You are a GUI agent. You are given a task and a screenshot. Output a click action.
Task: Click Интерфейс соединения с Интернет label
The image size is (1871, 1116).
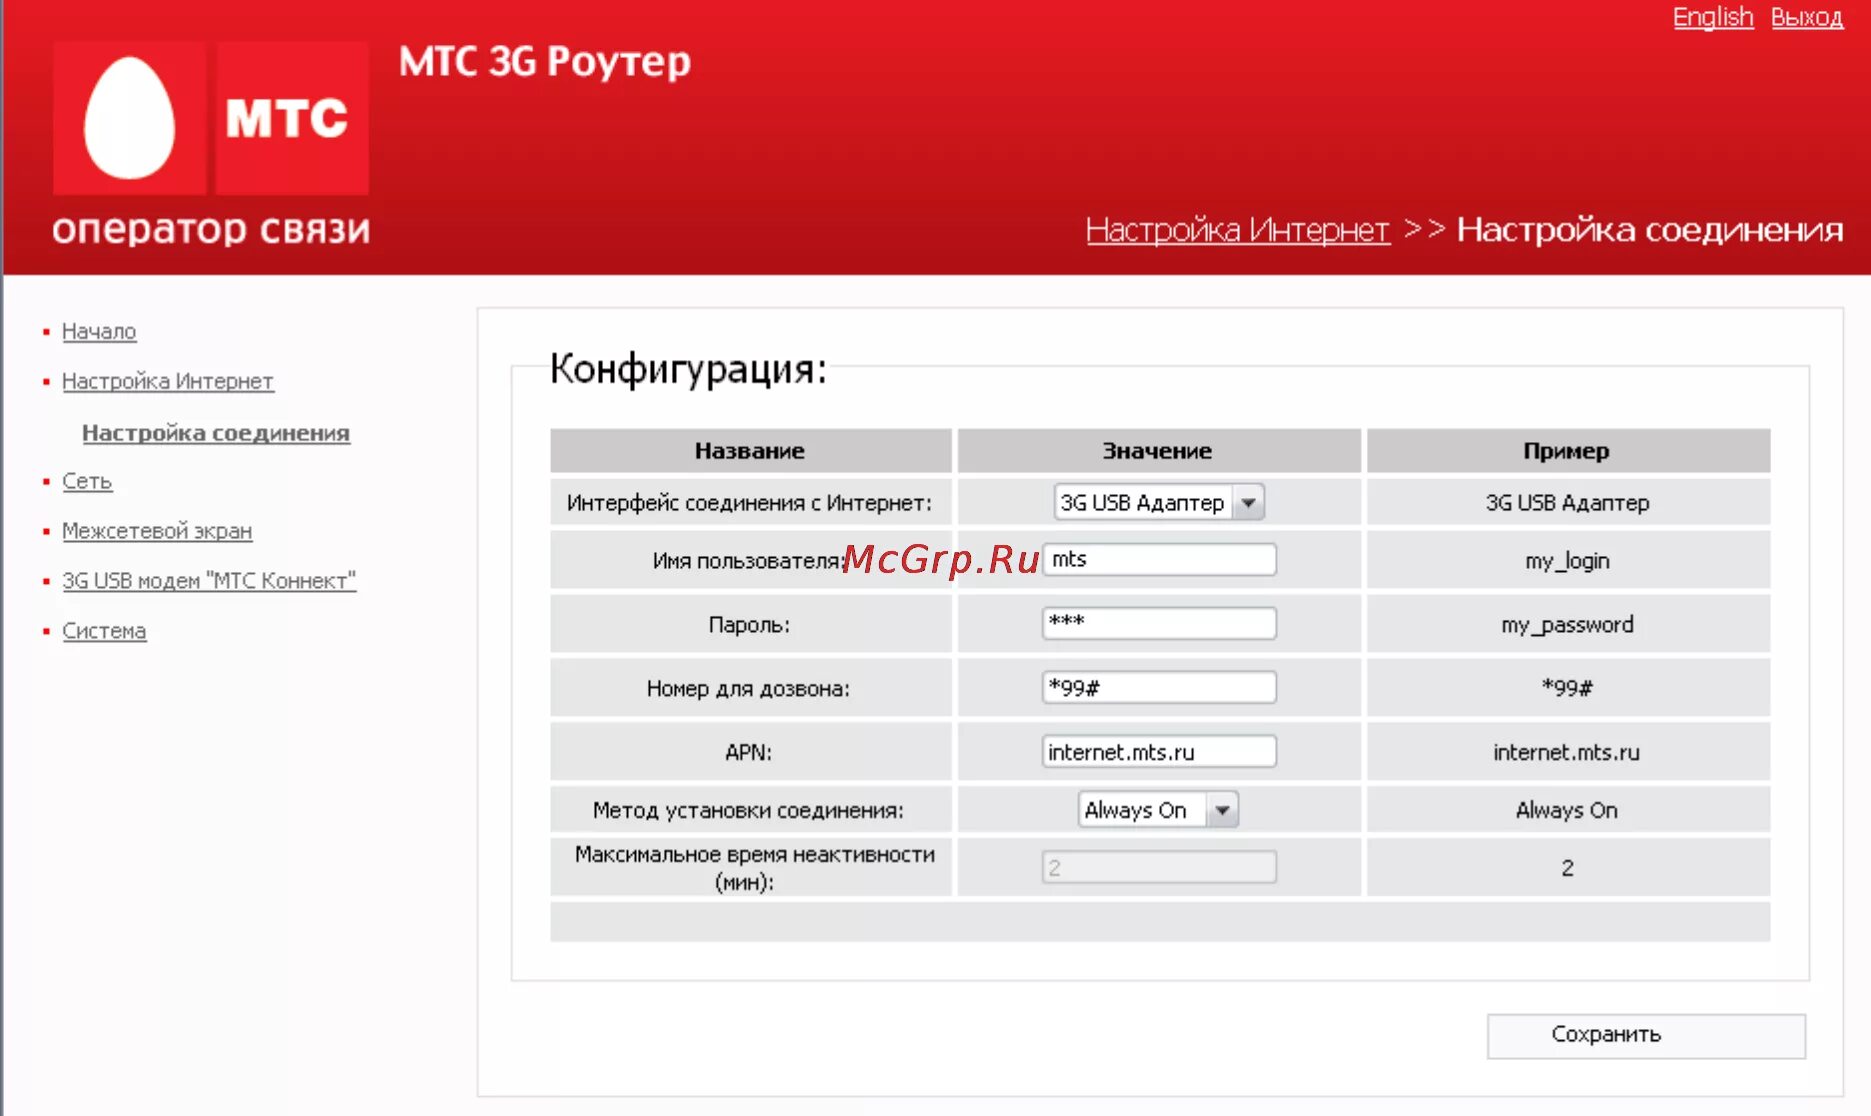[749, 503]
